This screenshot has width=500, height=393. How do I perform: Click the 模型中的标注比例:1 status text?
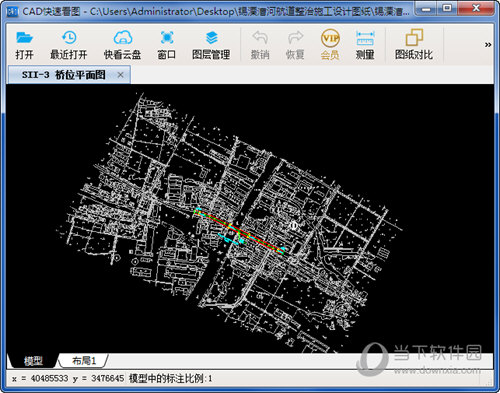pos(170,379)
